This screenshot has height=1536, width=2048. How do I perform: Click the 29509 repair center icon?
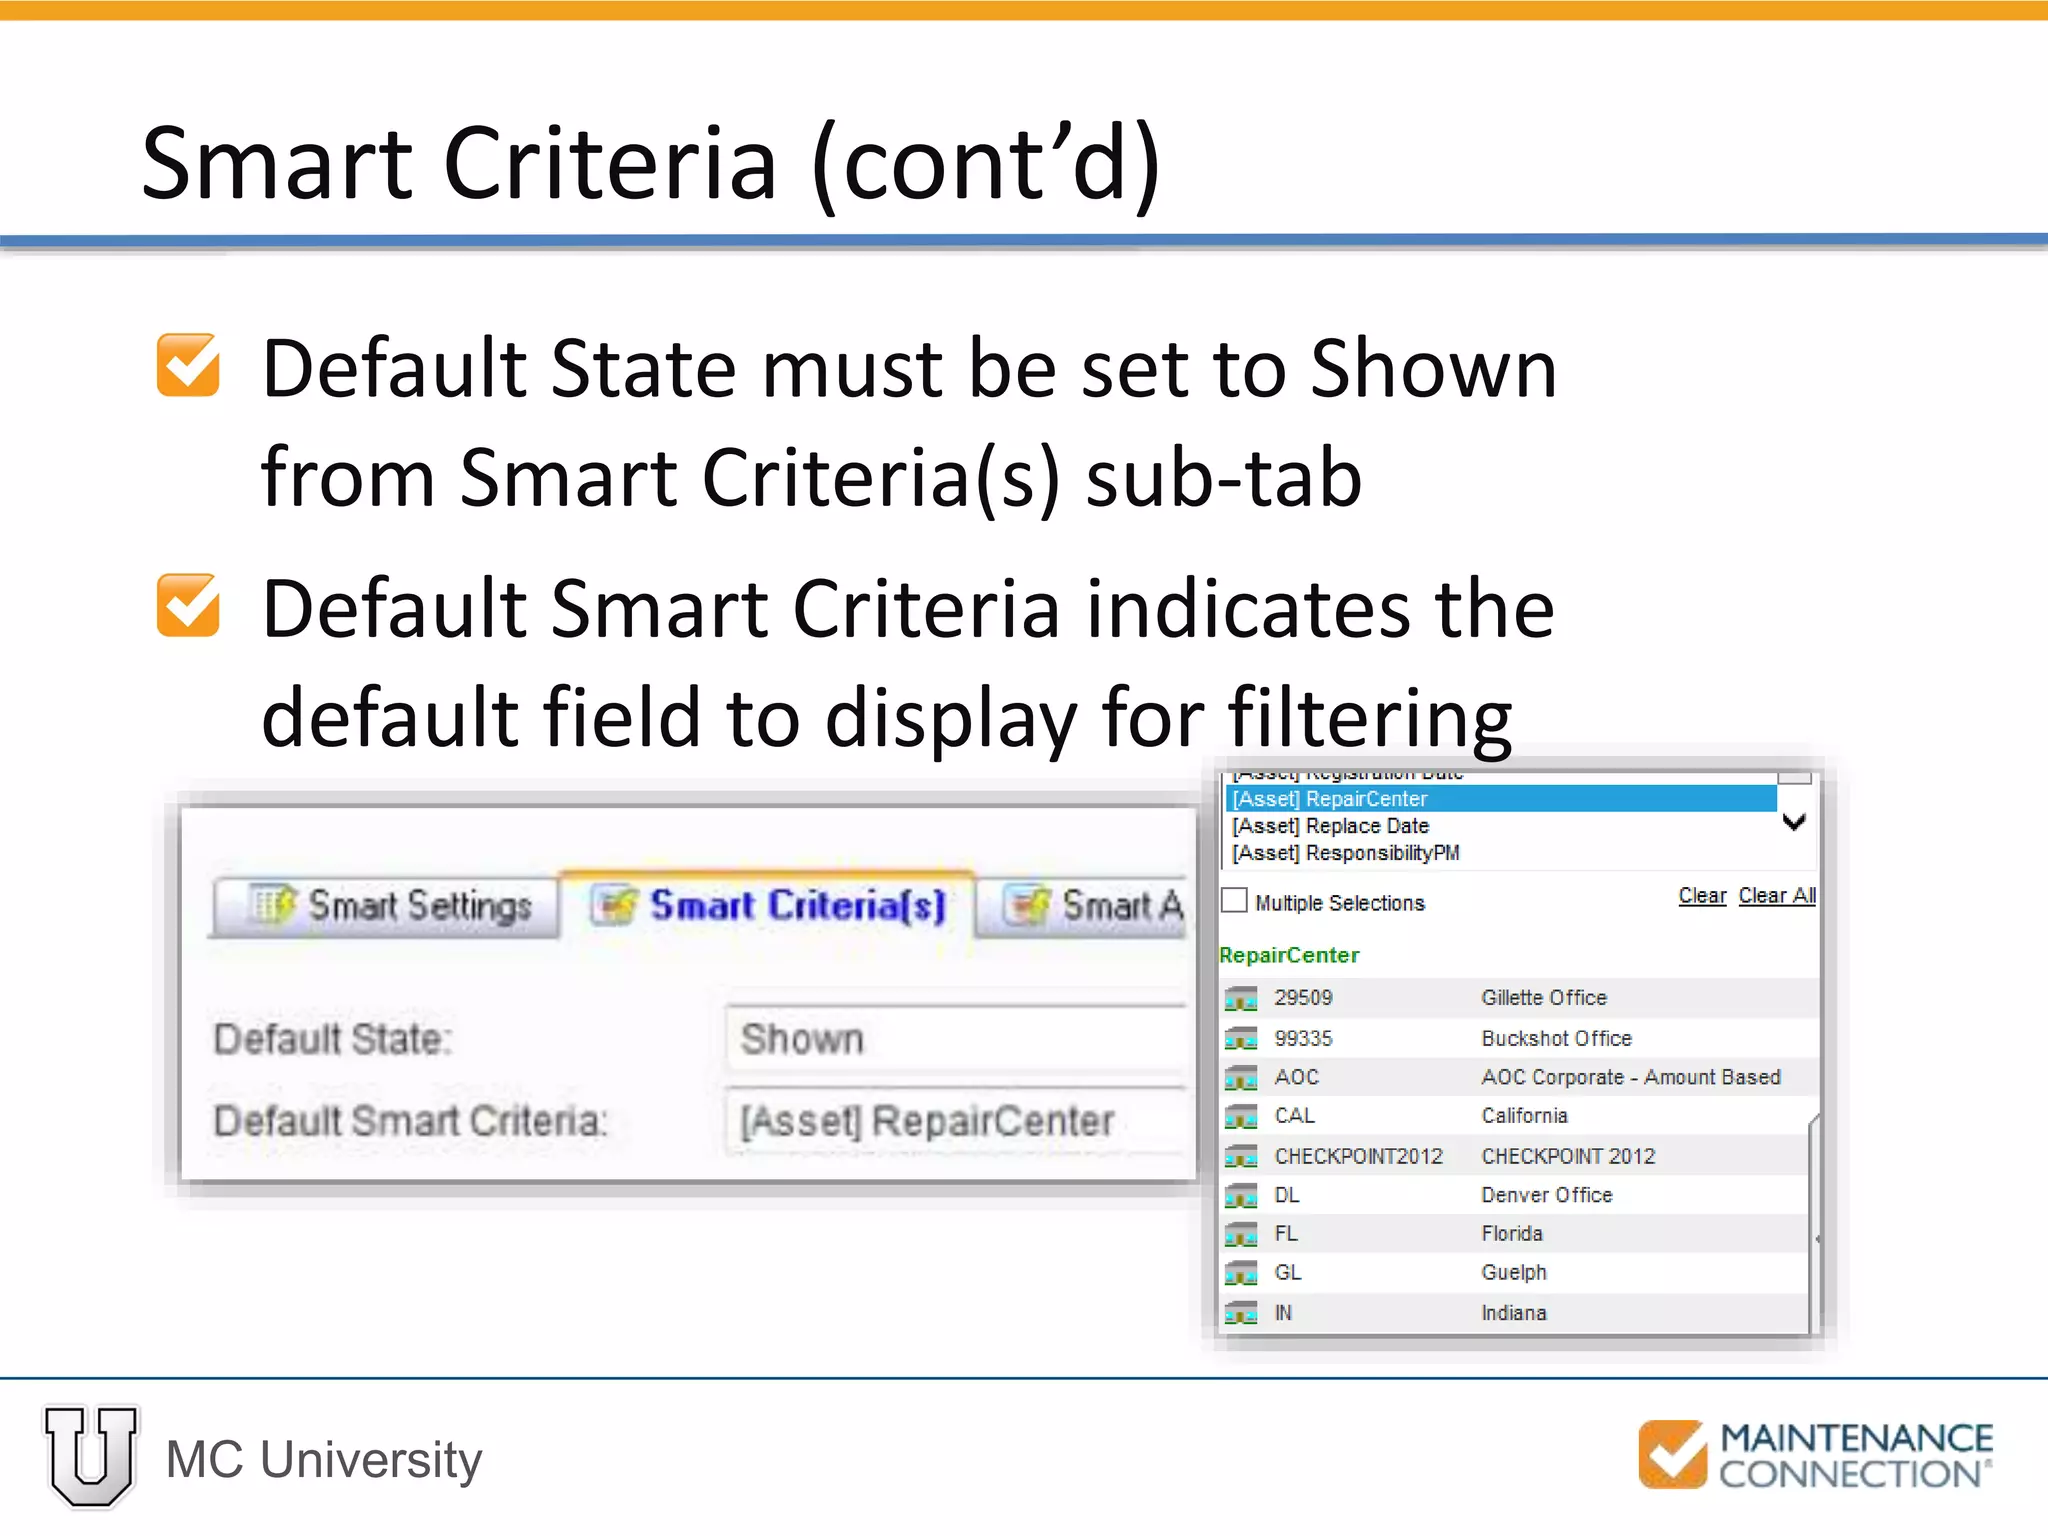tap(1241, 998)
